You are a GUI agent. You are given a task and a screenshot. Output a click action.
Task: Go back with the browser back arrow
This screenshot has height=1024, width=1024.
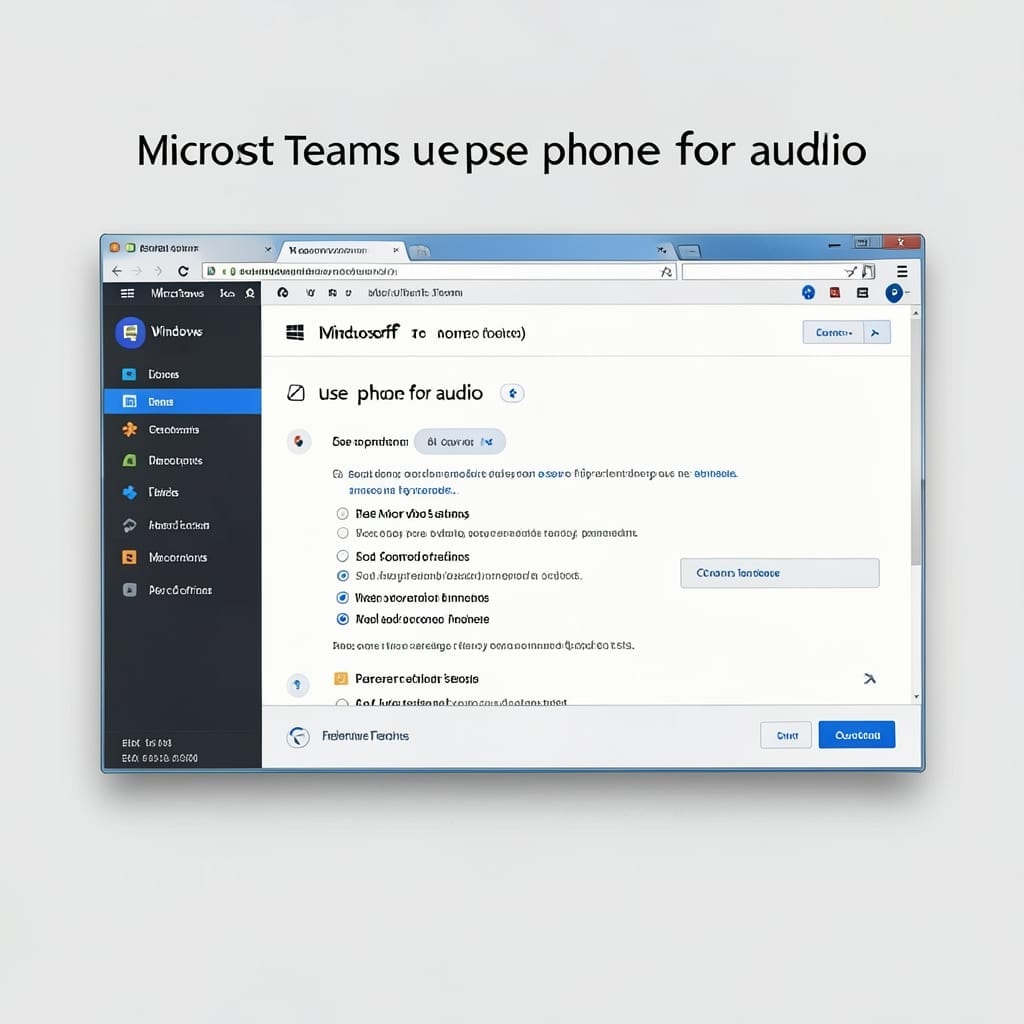117,271
